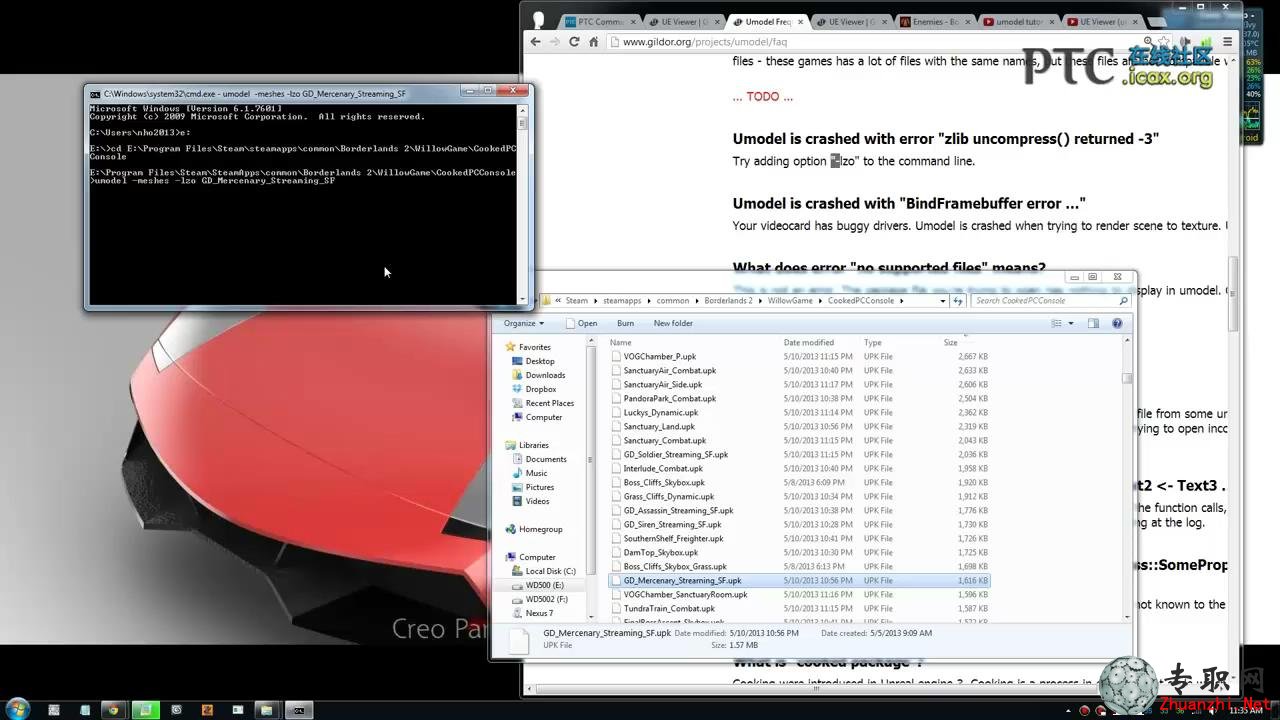Click Explorer's help question-mark icon
Screen dimensions: 1280x720
point(1117,323)
